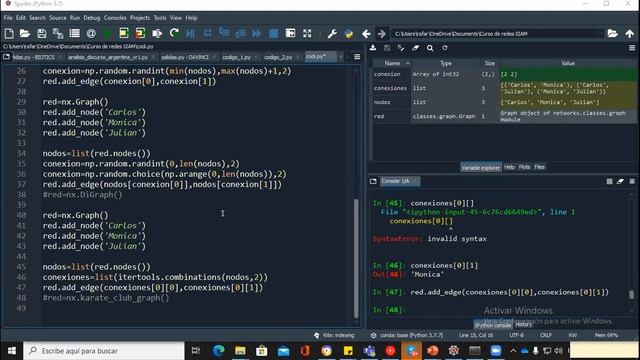Image resolution: width=640 pixels, height=360 pixels.
Task: Open the PYTHONPATH manager Python icon
Action: (349, 33)
